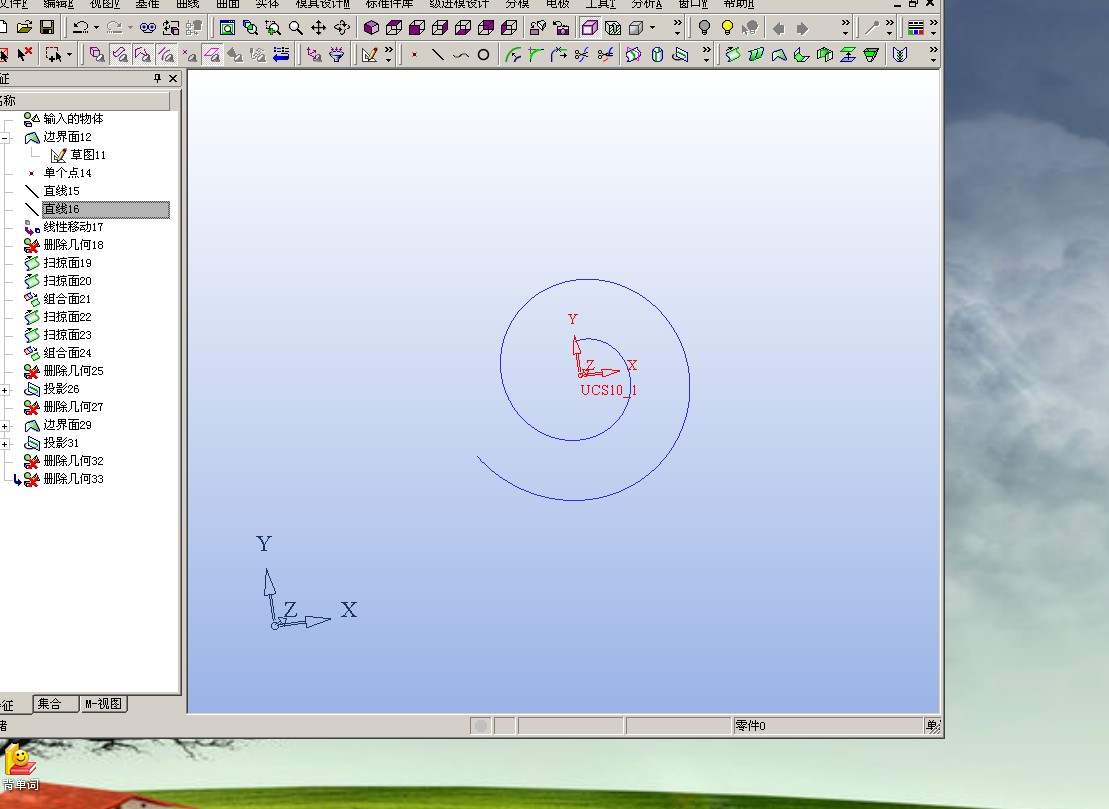Select the magnifier zoom tool
The width and height of the screenshot is (1109, 809).
coord(296,28)
